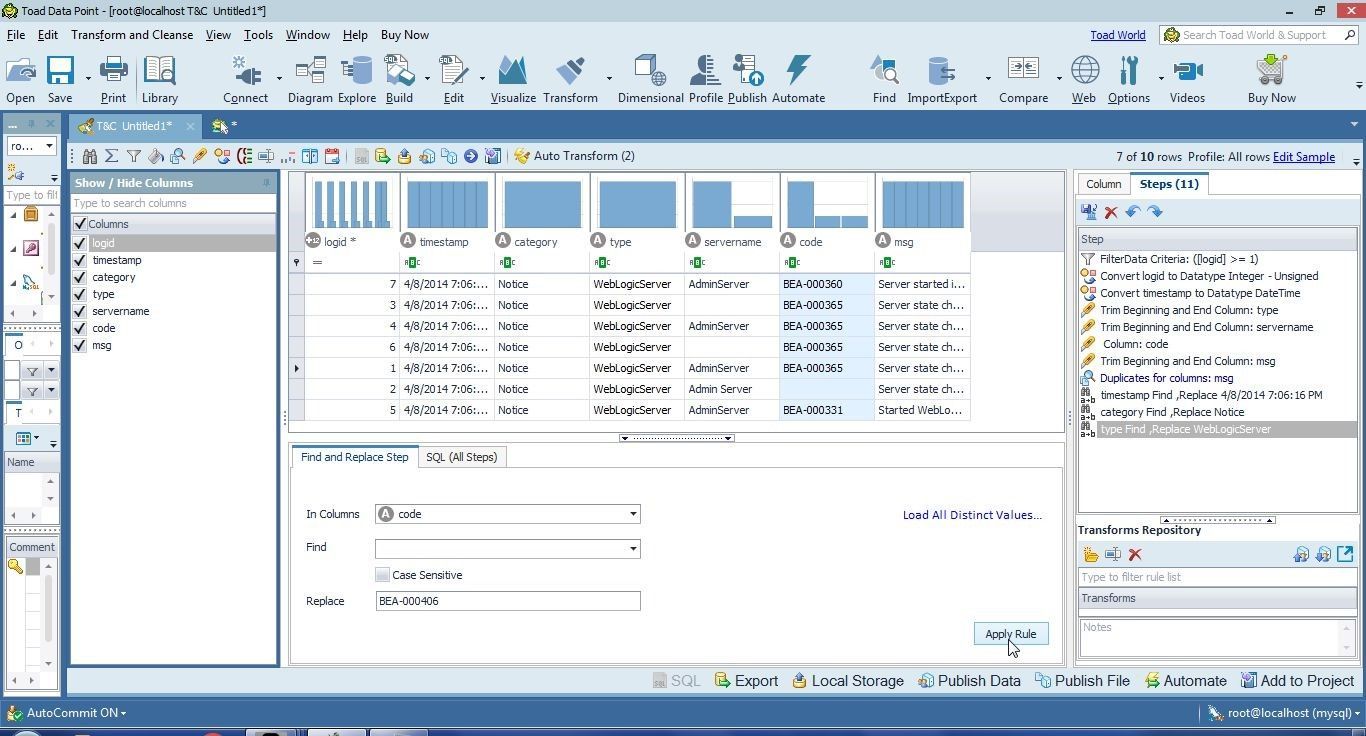Open the Options button dropdown arrow
This screenshot has width=1366, height=736.
pyautogui.click(x=1160, y=78)
